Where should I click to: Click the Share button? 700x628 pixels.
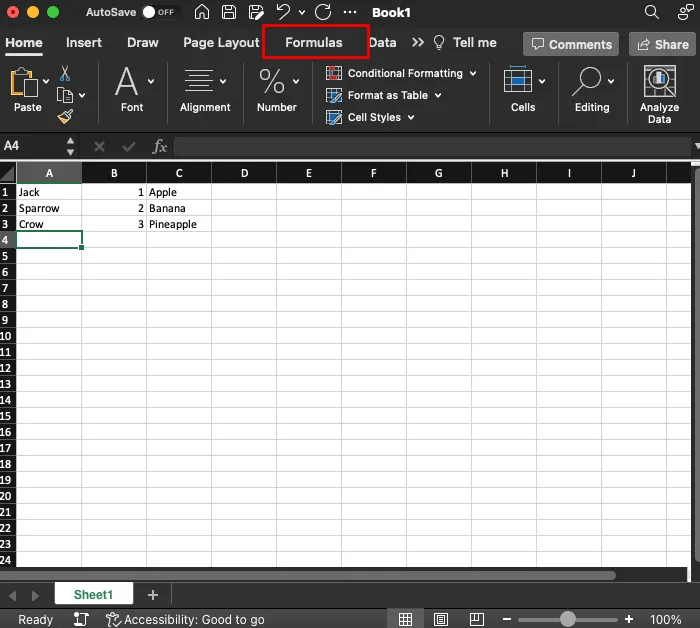pyautogui.click(x=662, y=44)
